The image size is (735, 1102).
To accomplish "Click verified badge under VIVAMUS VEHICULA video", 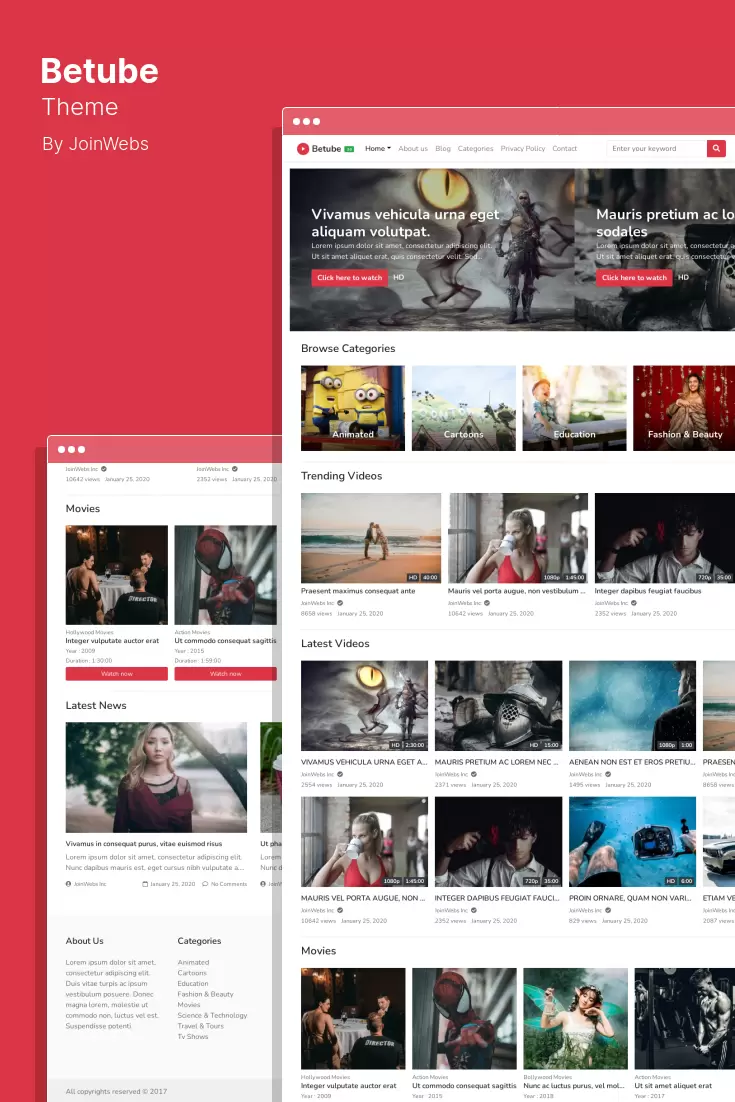I will pyautogui.click(x=340, y=774).
